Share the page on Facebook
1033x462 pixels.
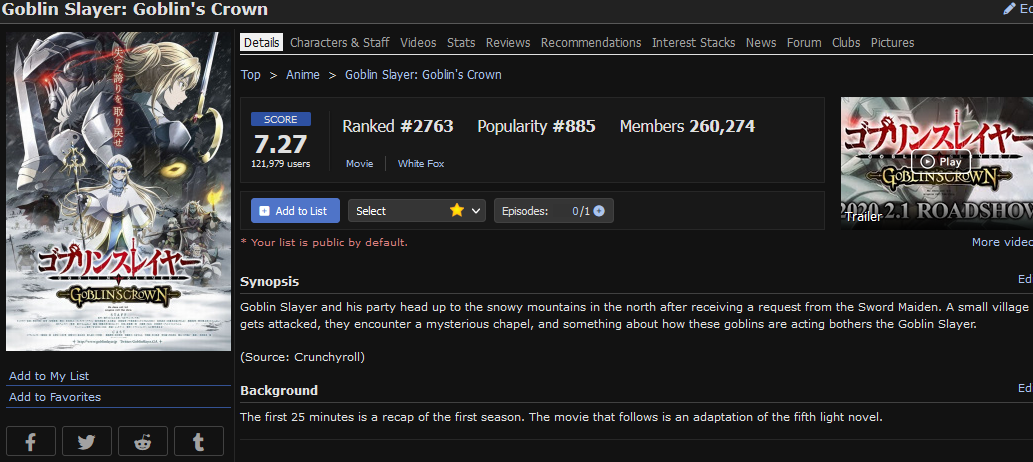[31, 441]
